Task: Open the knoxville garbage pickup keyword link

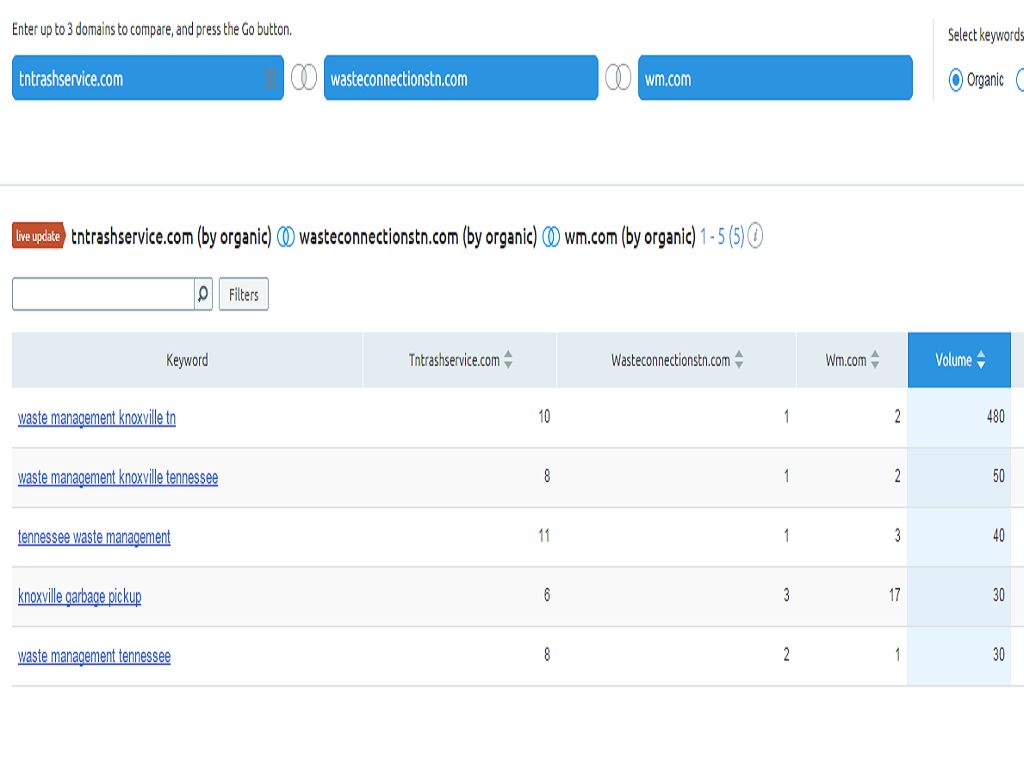Action: (x=80, y=596)
